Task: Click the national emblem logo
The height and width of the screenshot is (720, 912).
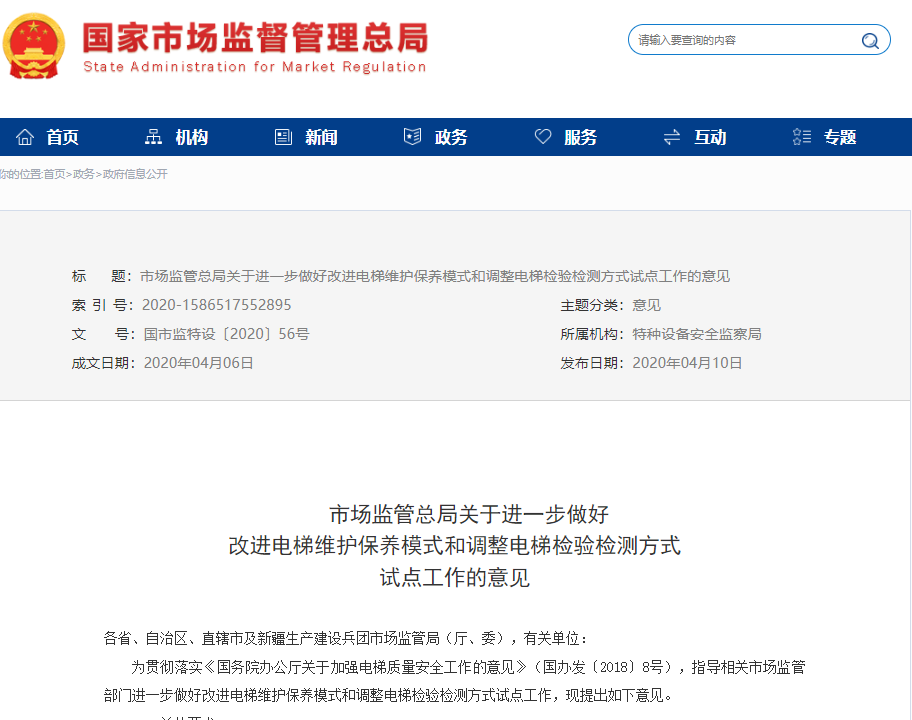Action: tap(35, 45)
